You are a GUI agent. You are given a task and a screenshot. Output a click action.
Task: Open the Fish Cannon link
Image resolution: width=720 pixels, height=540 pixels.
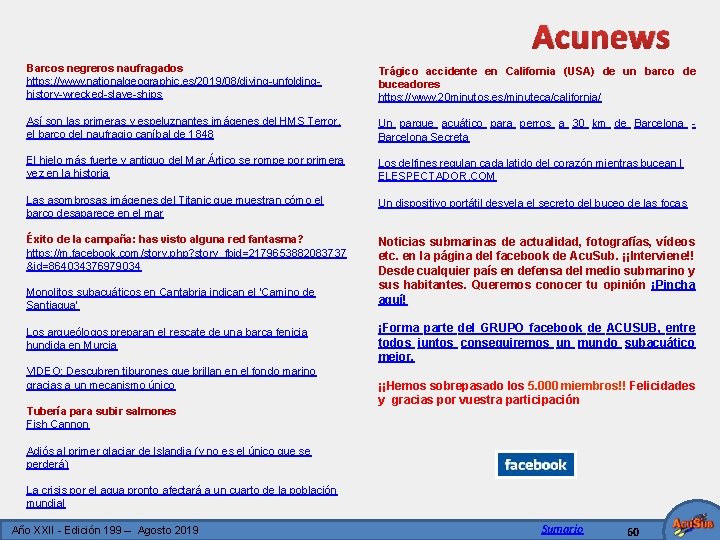coord(57,424)
